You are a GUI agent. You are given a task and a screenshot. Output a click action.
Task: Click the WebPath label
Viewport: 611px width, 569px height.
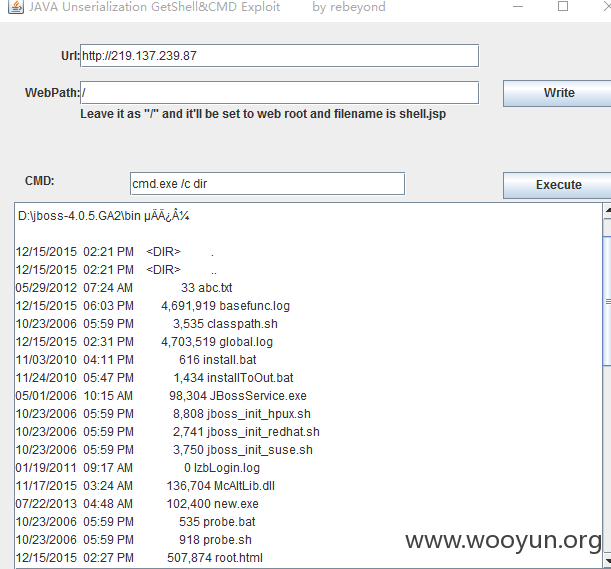point(52,93)
